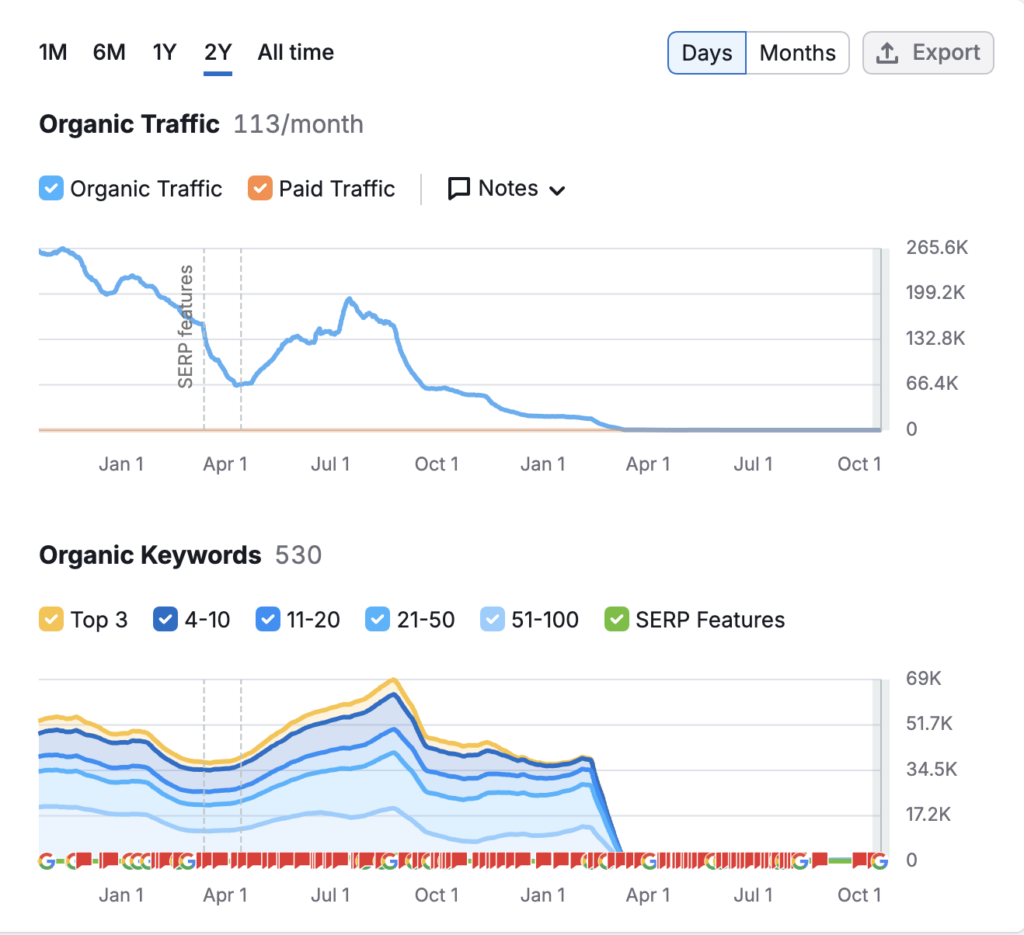
Task: Click the first Google update marker on keywords chart
Action: 46,861
